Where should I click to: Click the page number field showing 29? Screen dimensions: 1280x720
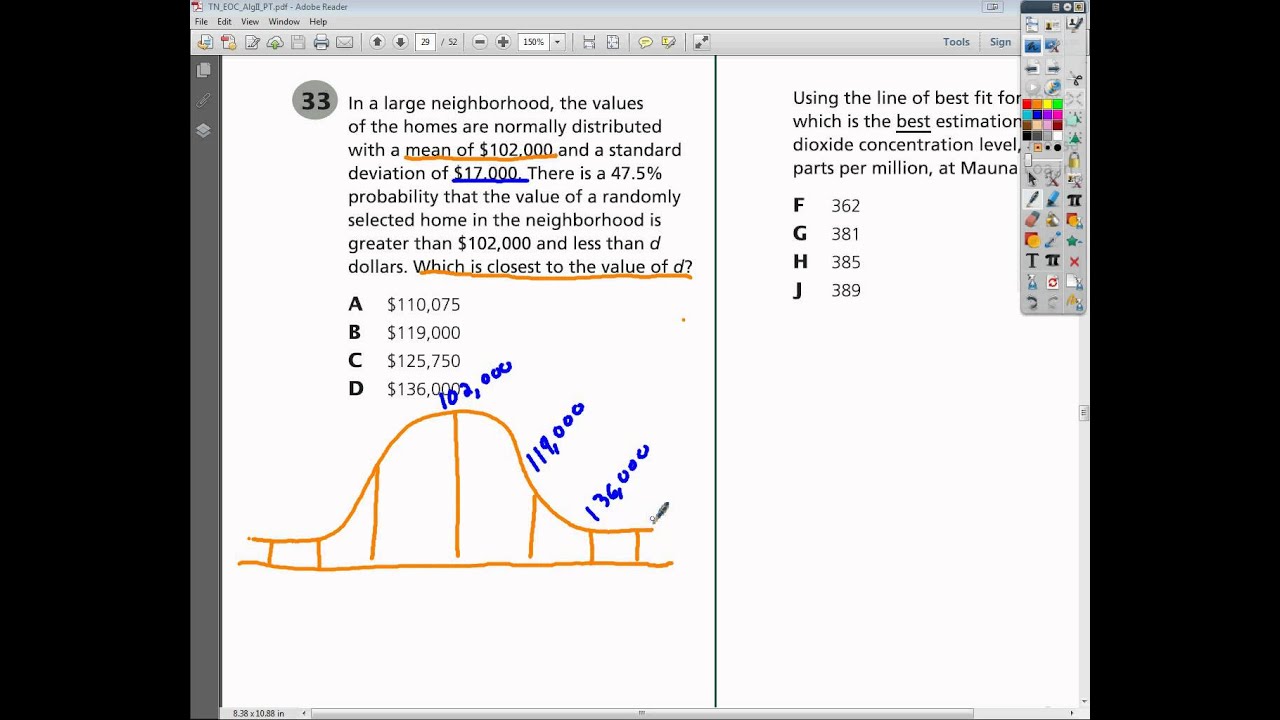click(426, 42)
